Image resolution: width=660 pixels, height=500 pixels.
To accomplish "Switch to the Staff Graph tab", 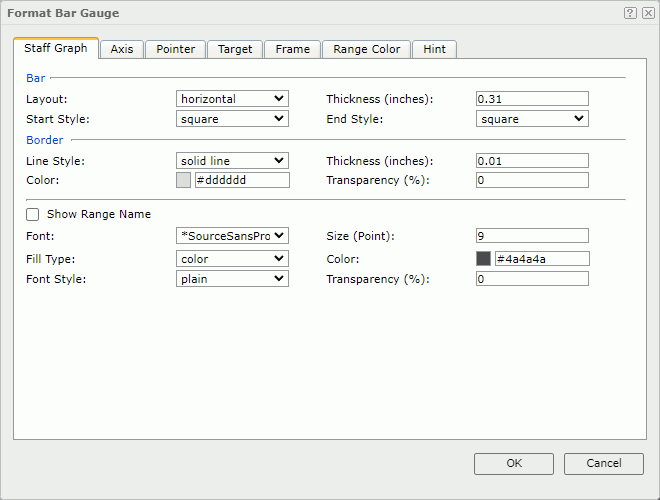I will [x=56, y=48].
